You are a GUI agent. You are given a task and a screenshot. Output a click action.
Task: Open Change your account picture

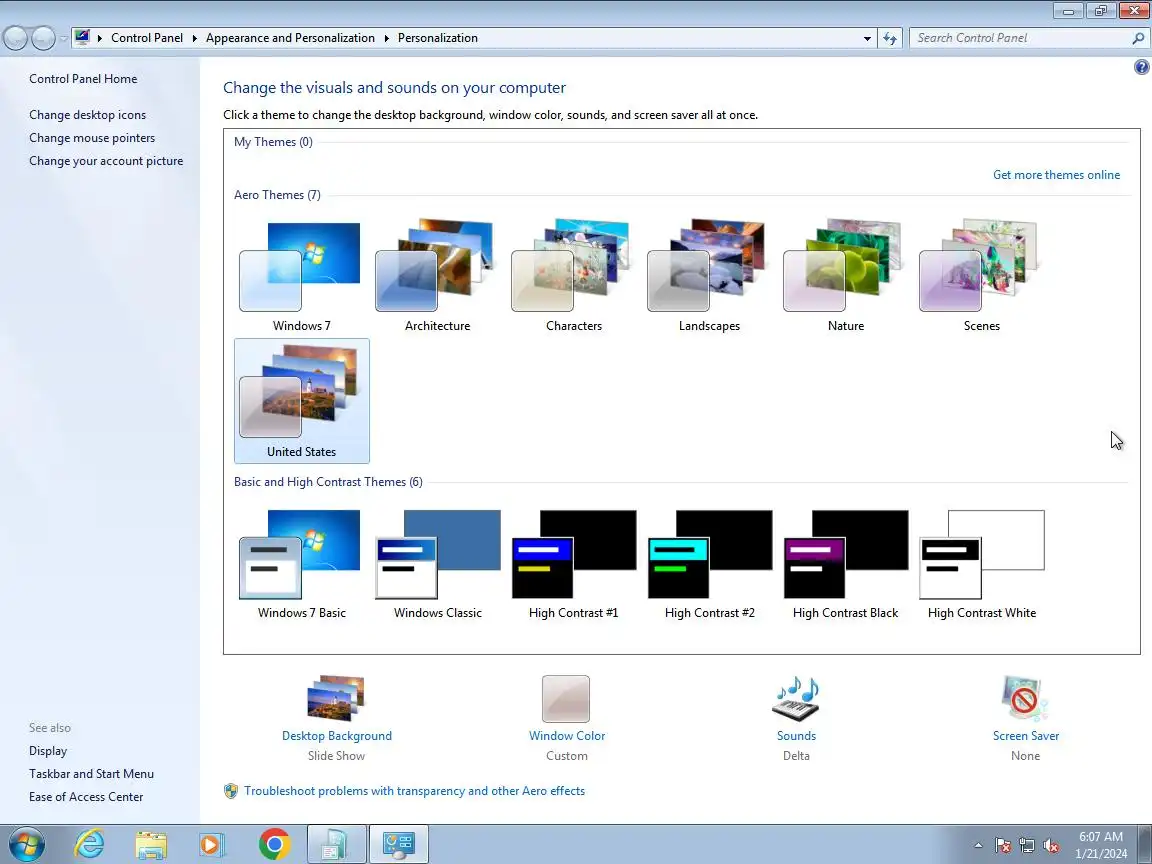[106, 161]
